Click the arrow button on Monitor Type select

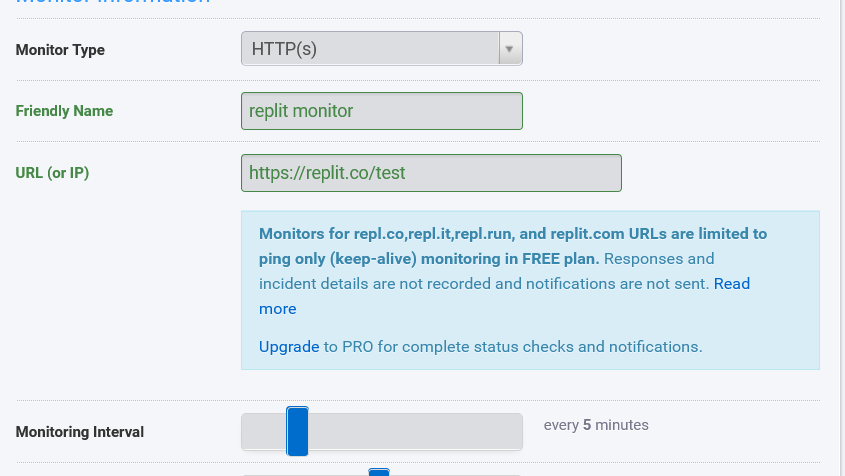[x=510, y=49]
